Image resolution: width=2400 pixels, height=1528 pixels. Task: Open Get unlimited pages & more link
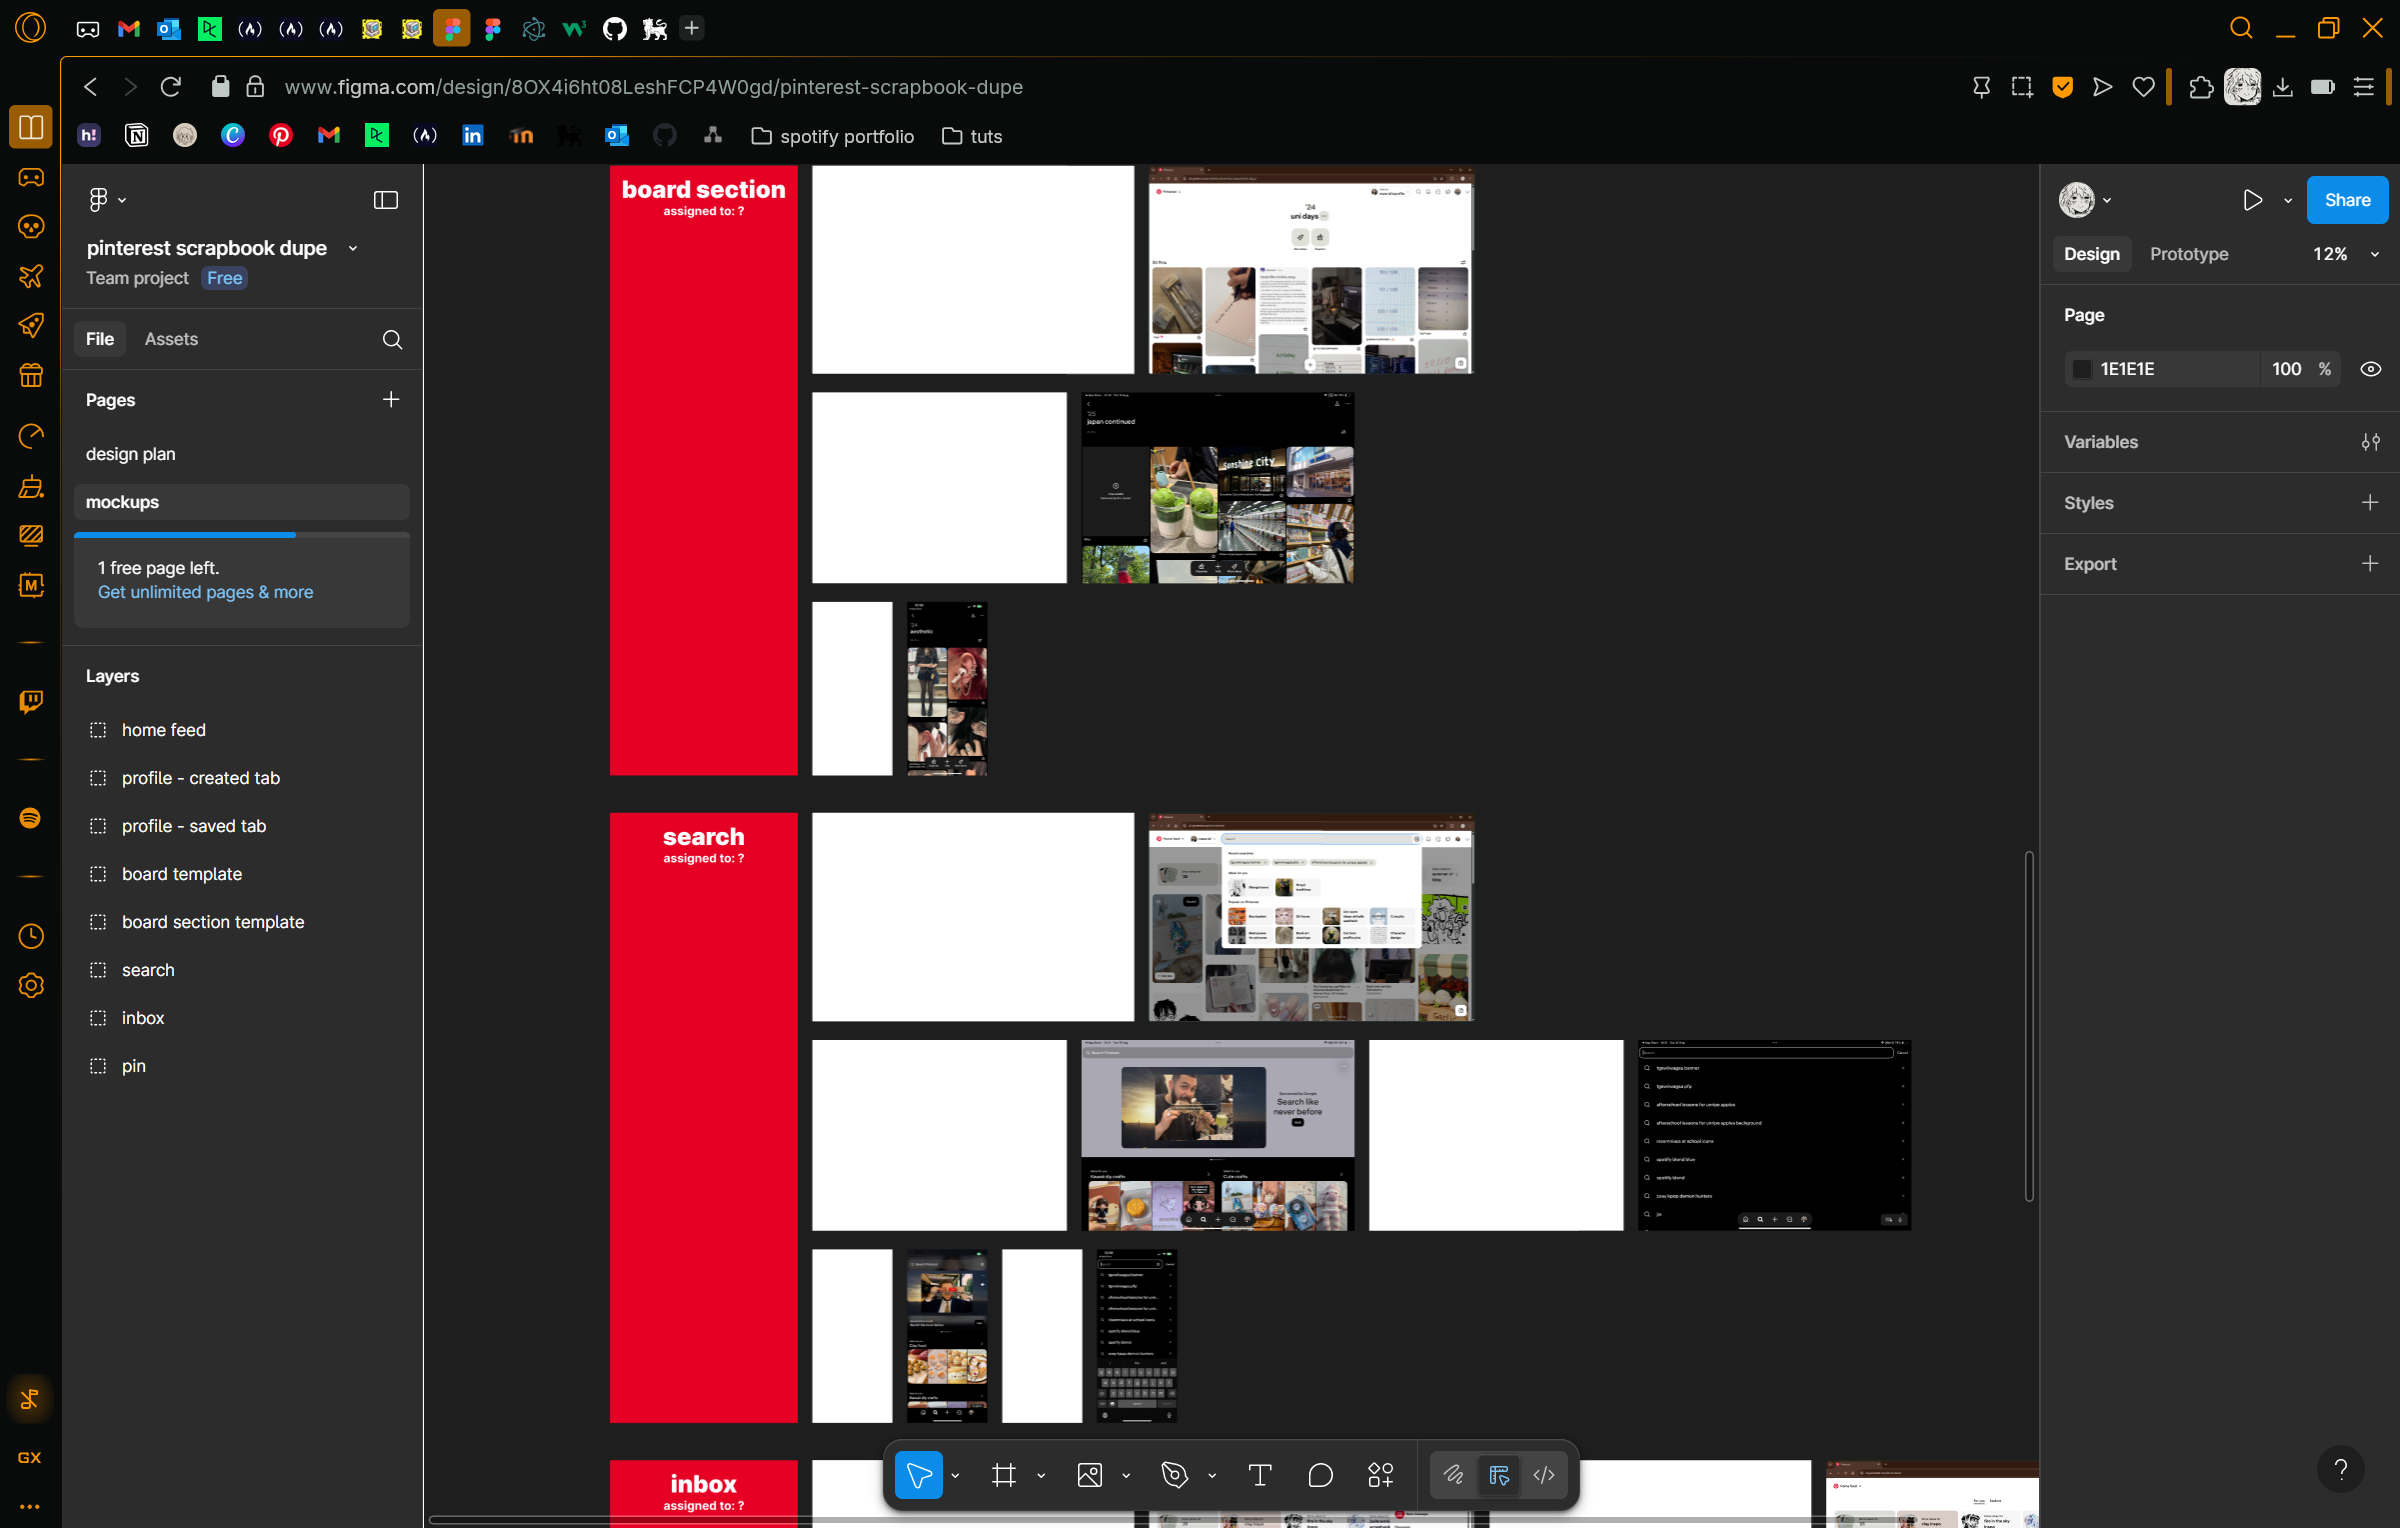pyautogui.click(x=205, y=592)
